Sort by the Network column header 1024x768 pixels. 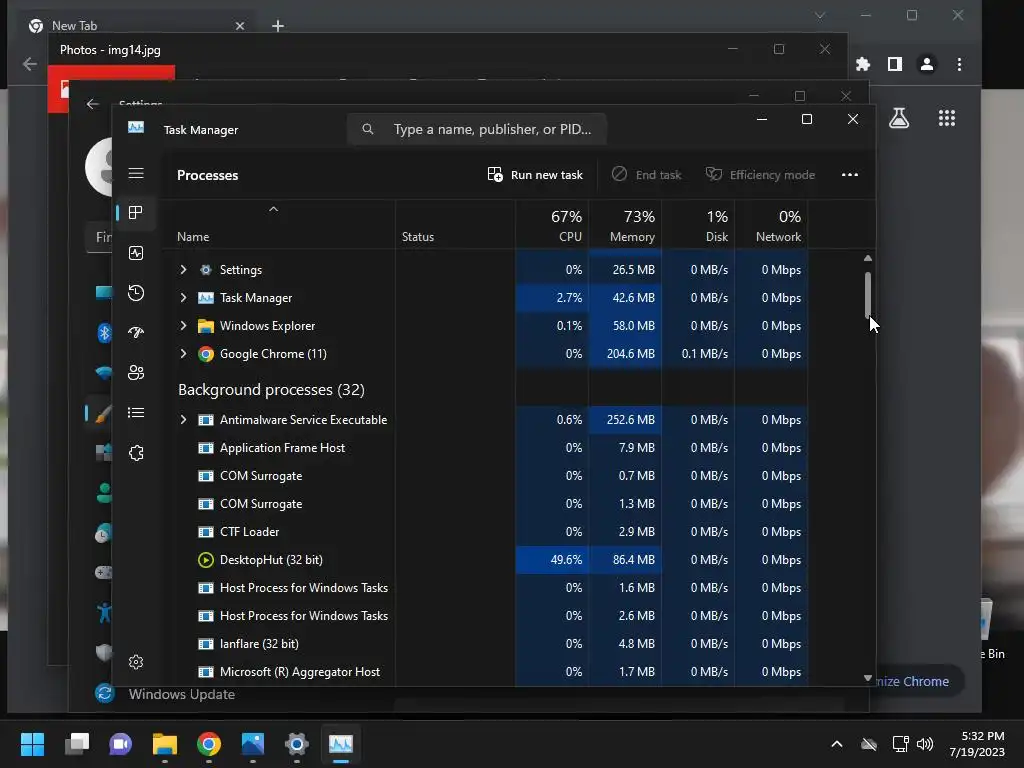coord(771,226)
